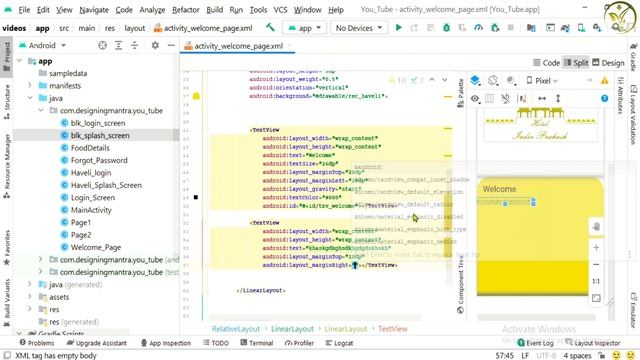Sync project with Gradle files icon
640x360 pixels.
pos(565,28)
